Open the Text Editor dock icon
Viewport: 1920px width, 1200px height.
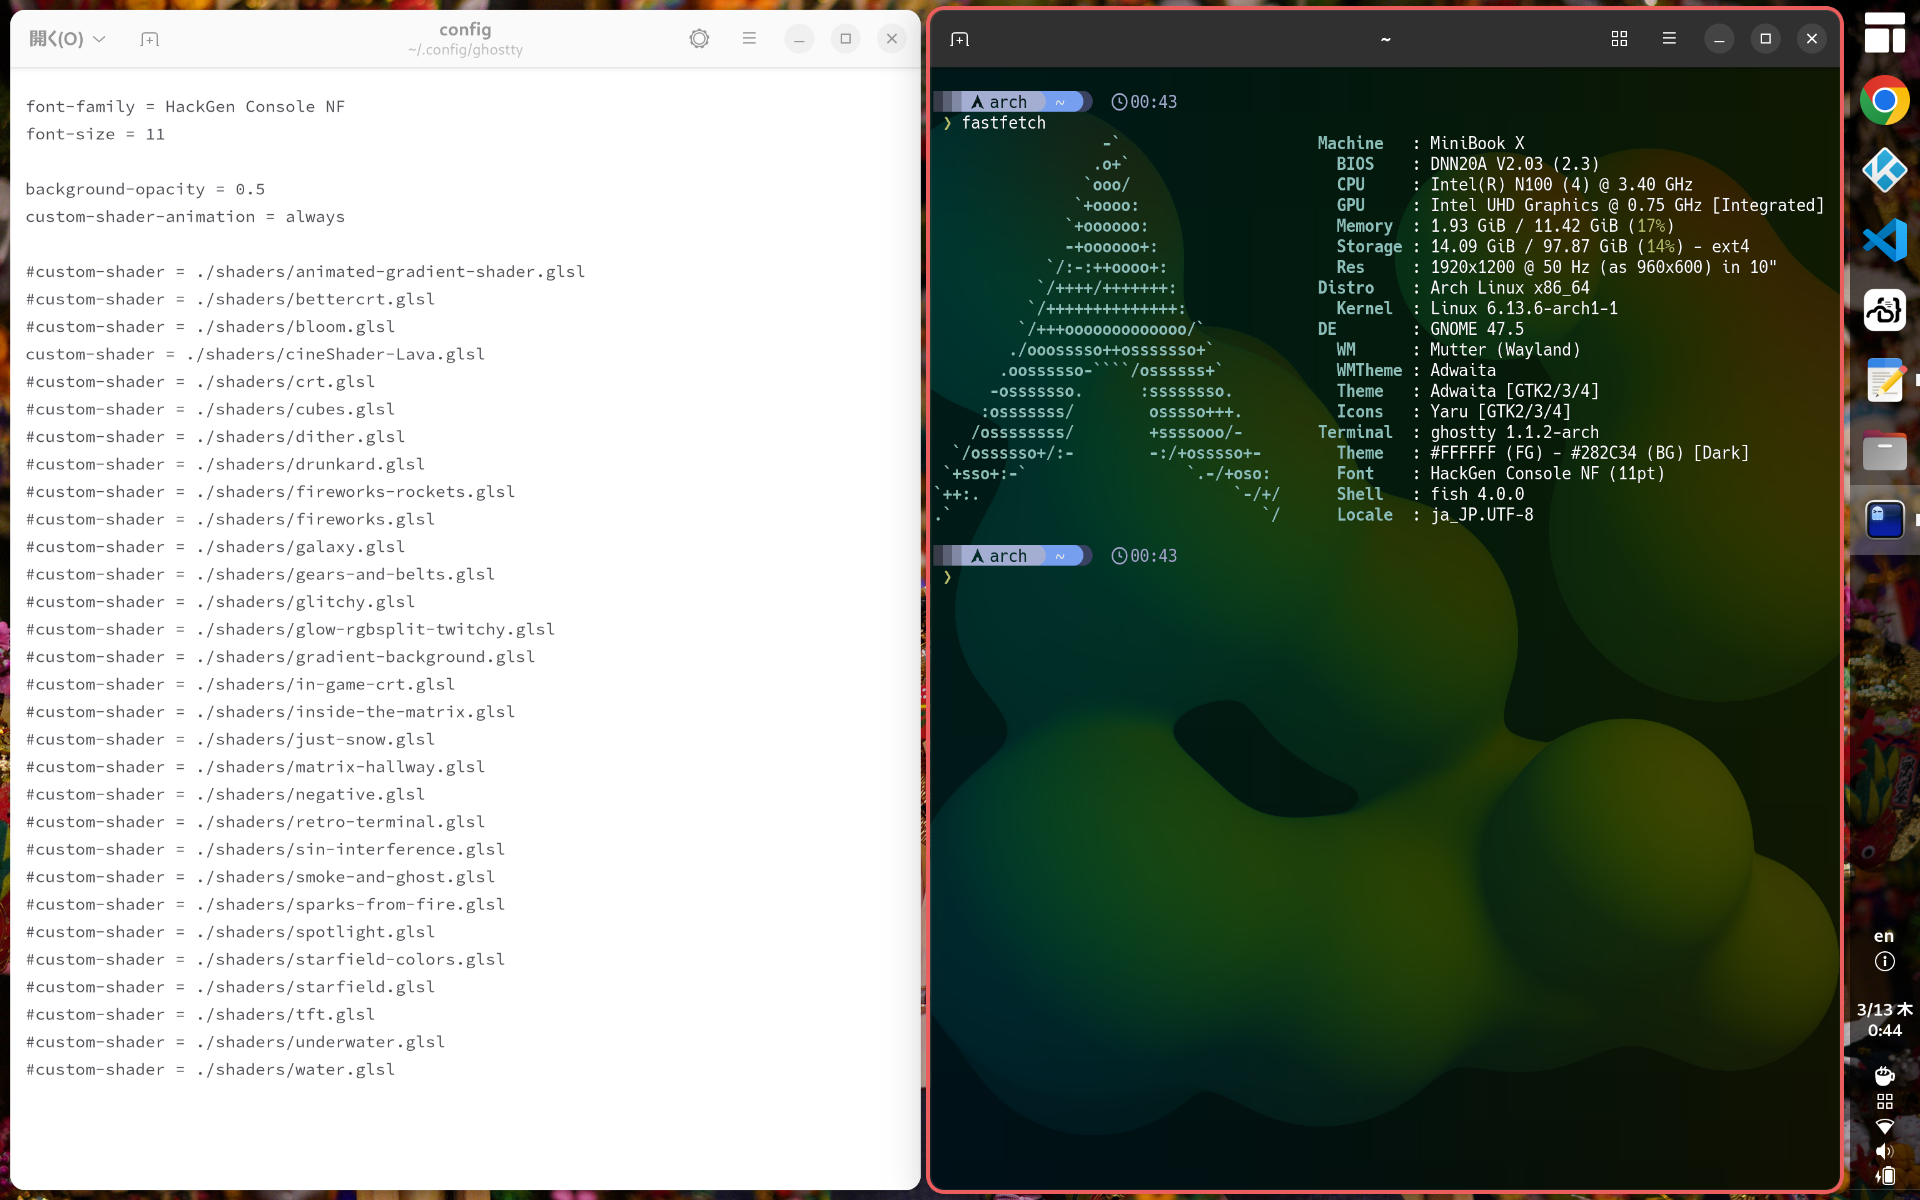(x=1884, y=381)
